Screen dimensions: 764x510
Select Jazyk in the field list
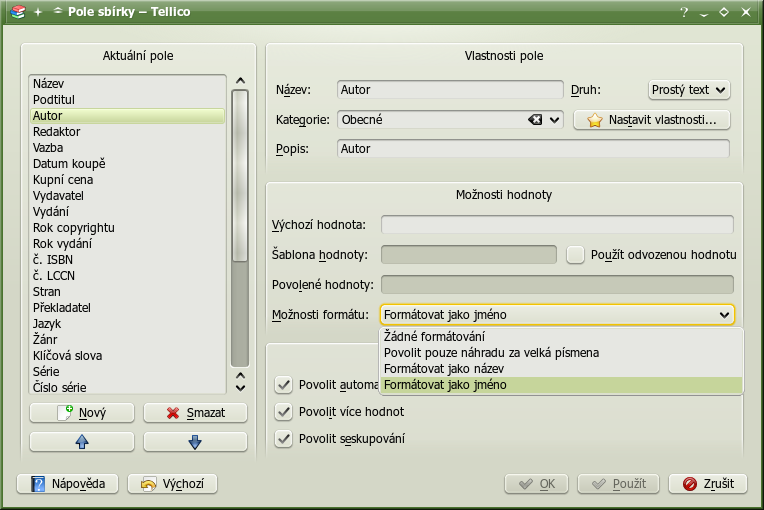[127, 324]
